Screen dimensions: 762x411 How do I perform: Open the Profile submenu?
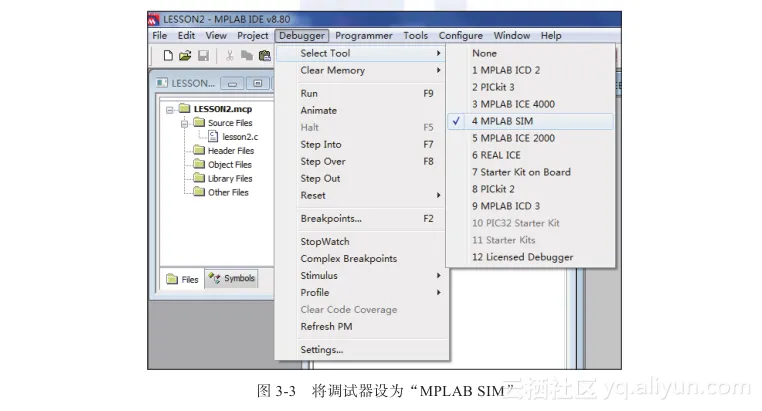(x=362, y=292)
